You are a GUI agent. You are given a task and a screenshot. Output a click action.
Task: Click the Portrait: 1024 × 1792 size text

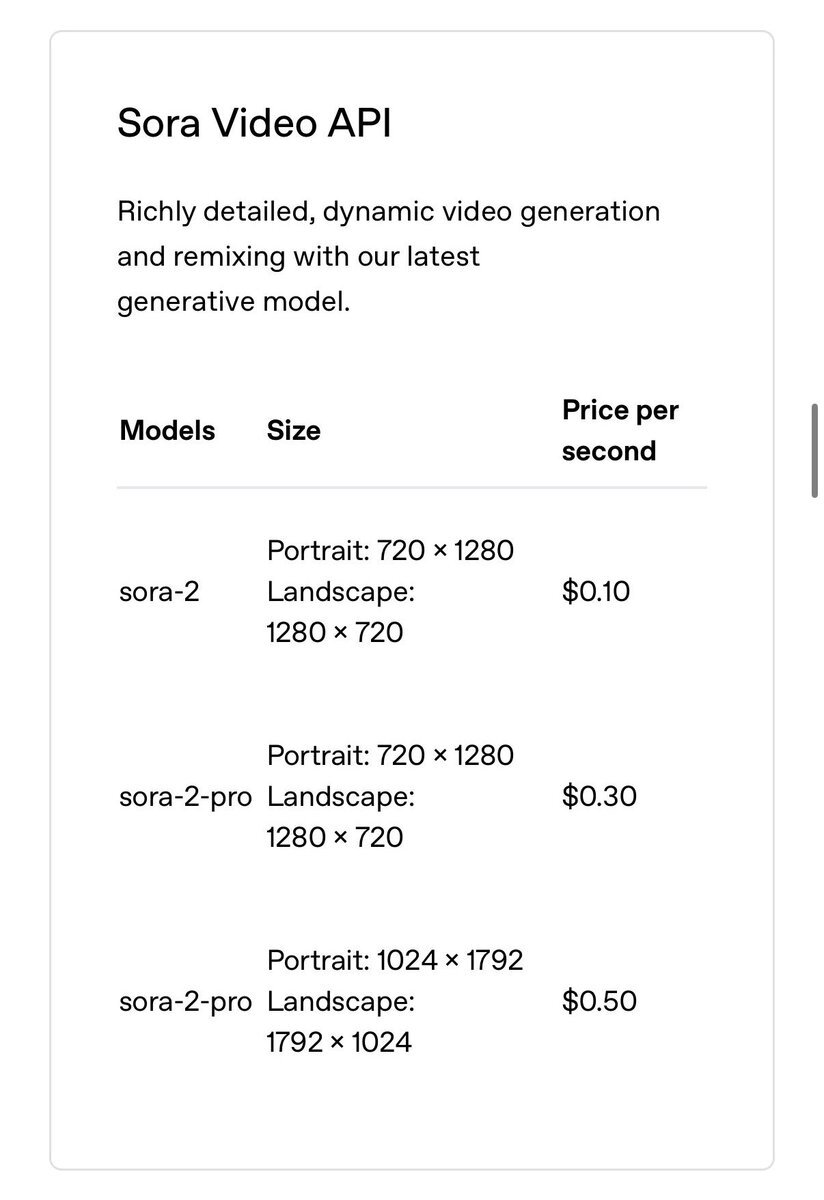pyautogui.click(x=395, y=961)
